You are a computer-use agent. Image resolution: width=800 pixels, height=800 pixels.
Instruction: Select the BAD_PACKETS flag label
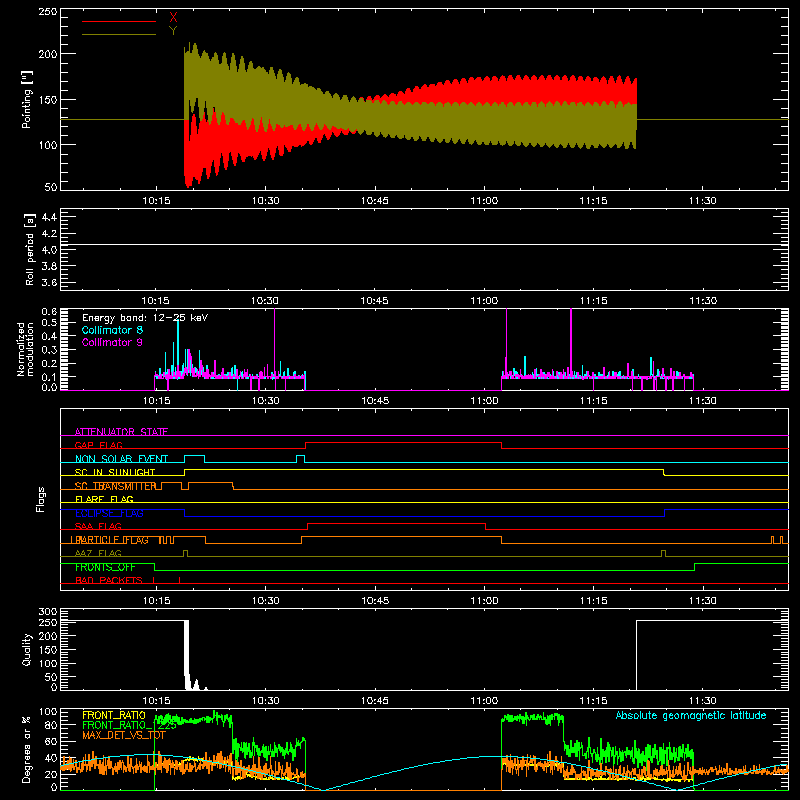[109, 580]
